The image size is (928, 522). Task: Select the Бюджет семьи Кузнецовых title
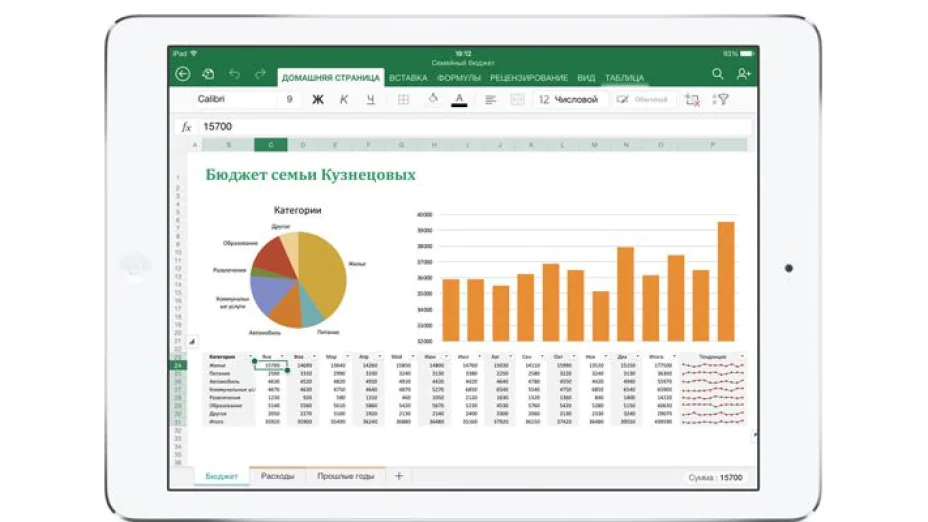click(310, 175)
